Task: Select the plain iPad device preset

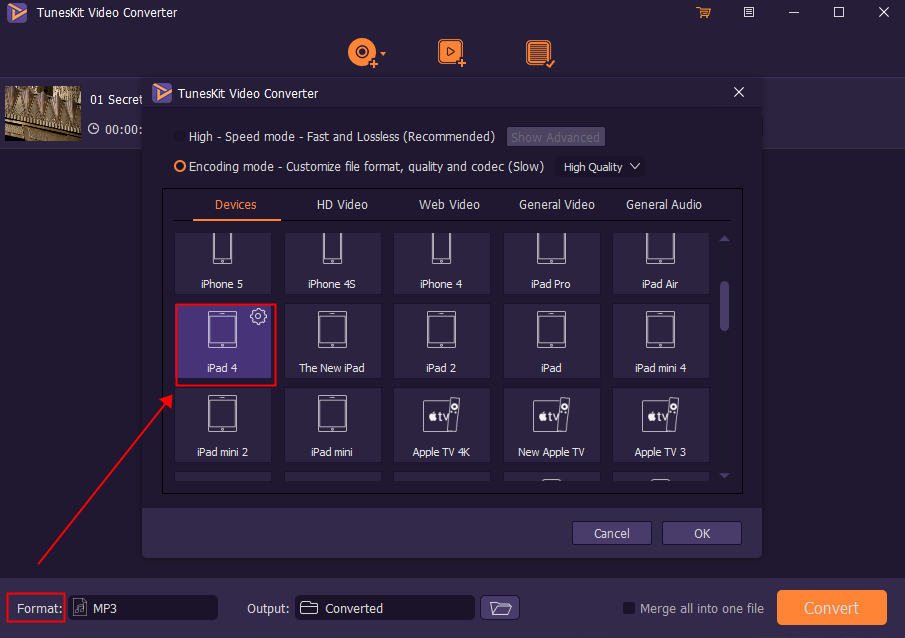Action: pyautogui.click(x=551, y=342)
